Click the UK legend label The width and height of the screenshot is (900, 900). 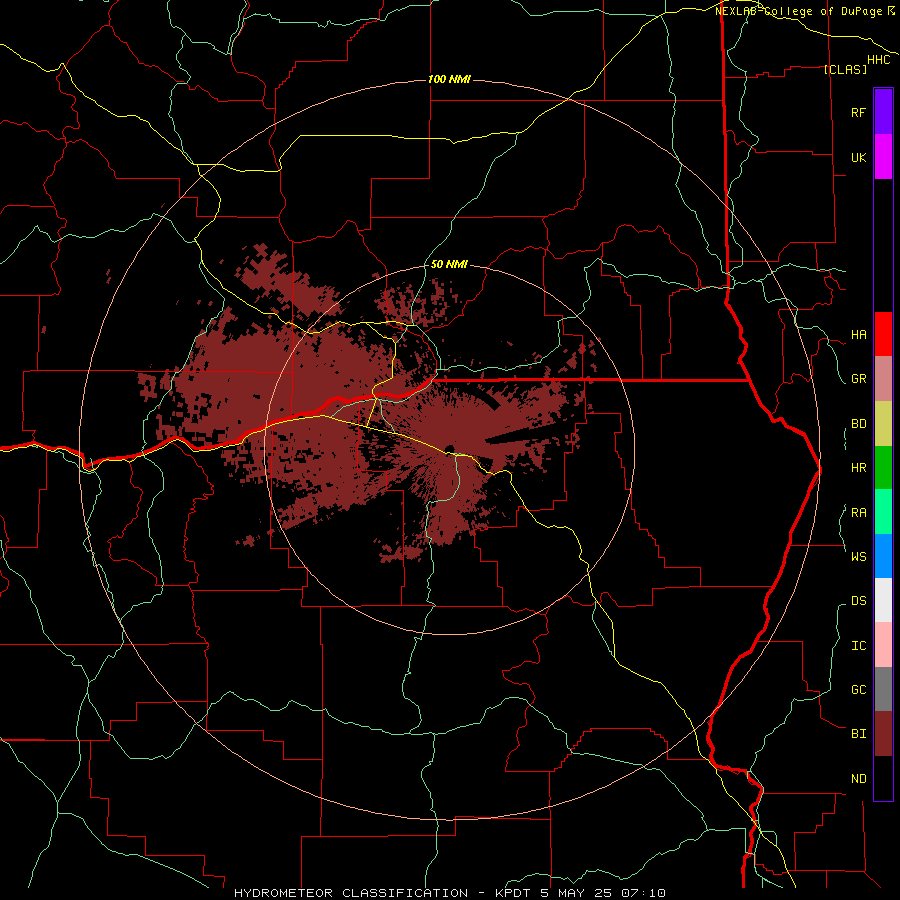pos(858,157)
